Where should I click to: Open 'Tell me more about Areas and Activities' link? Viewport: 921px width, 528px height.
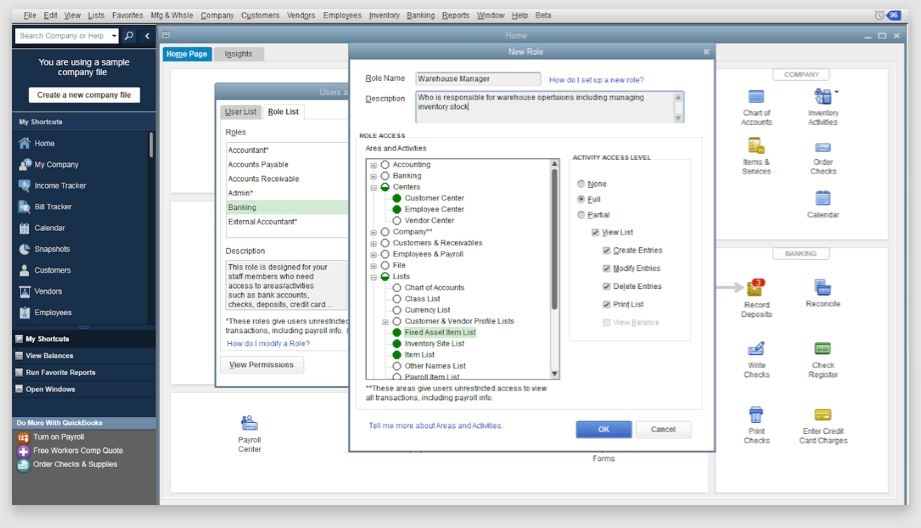[435, 426]
